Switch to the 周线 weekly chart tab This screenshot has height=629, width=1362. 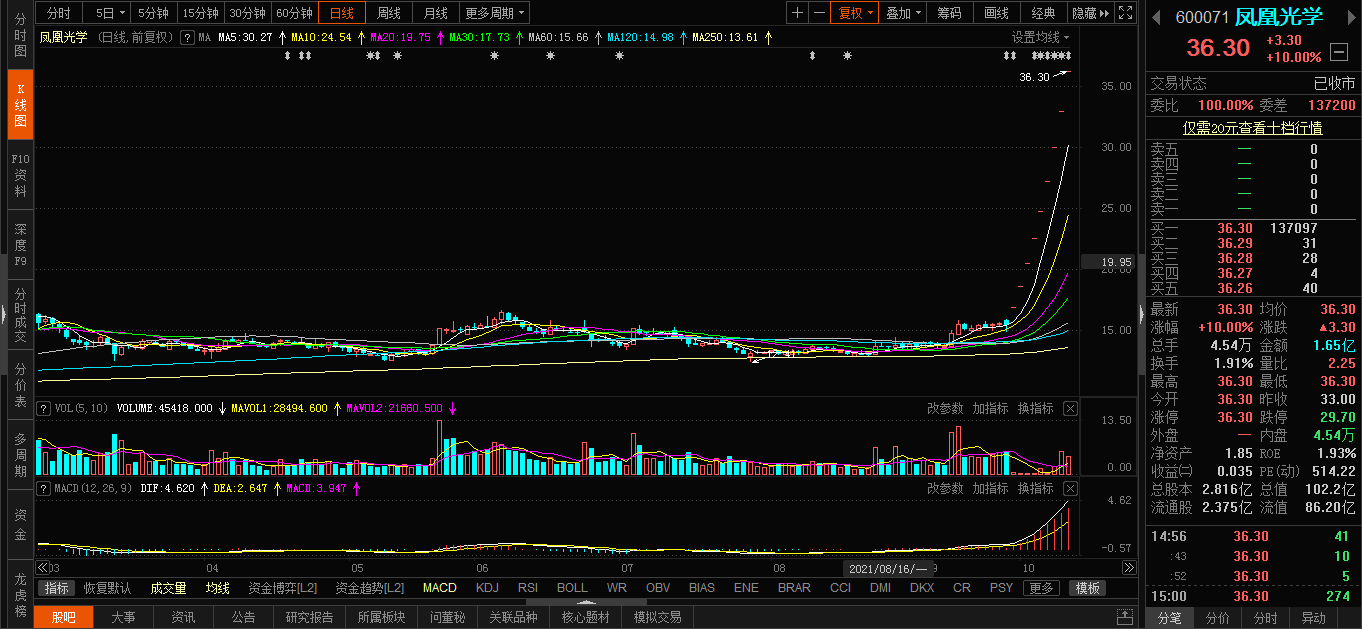point(388,13)
